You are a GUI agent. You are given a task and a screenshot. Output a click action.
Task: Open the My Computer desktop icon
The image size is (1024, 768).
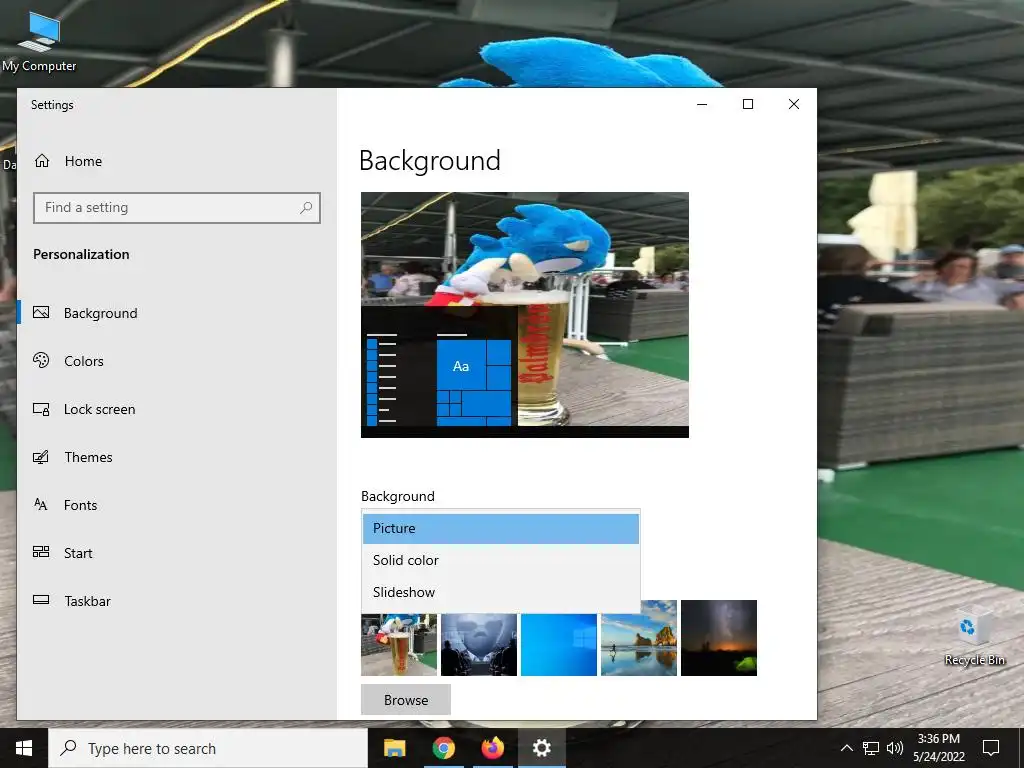pyautogui.click(x=39, y=42)
